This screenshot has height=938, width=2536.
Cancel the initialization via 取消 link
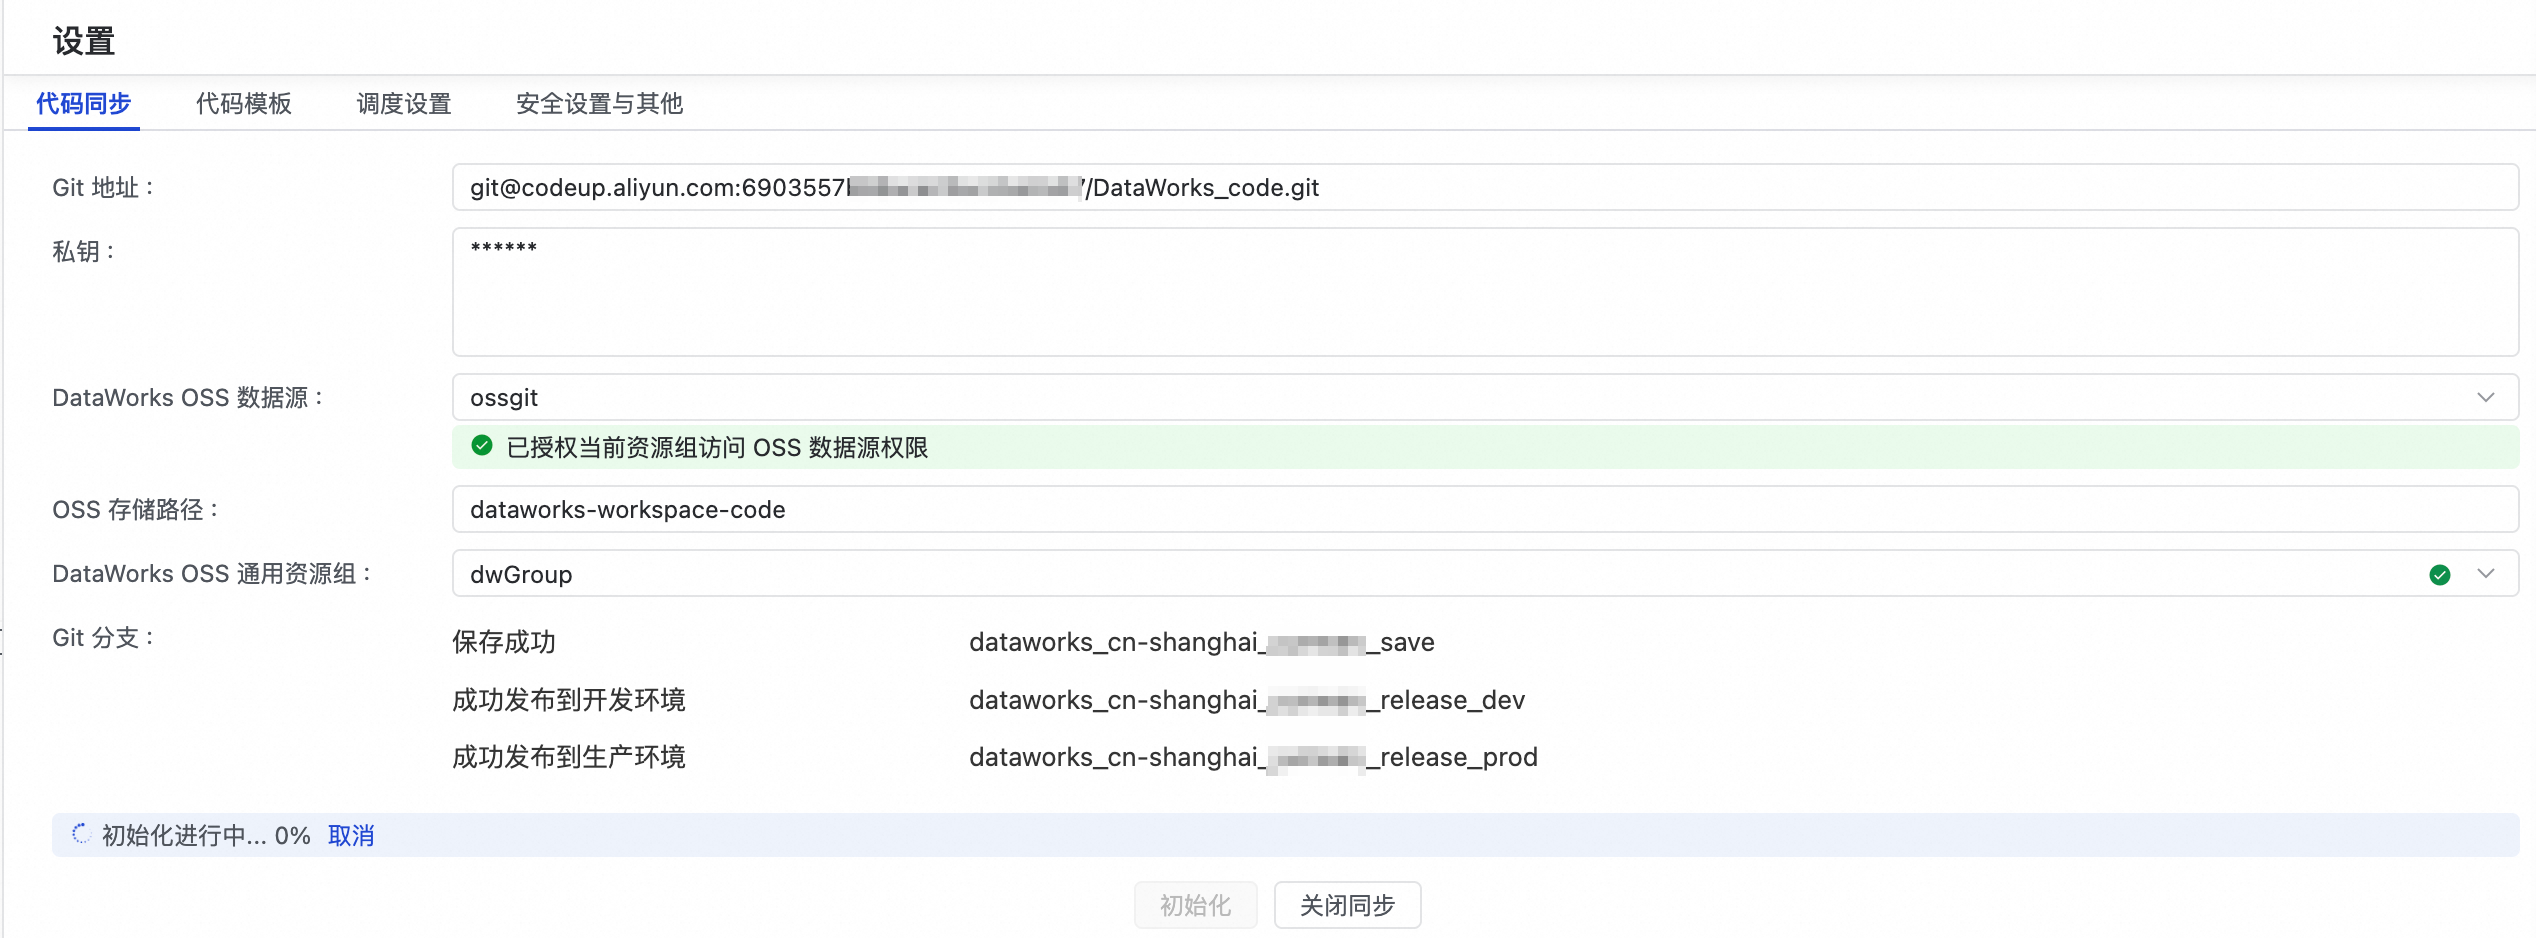pos(351,835)
